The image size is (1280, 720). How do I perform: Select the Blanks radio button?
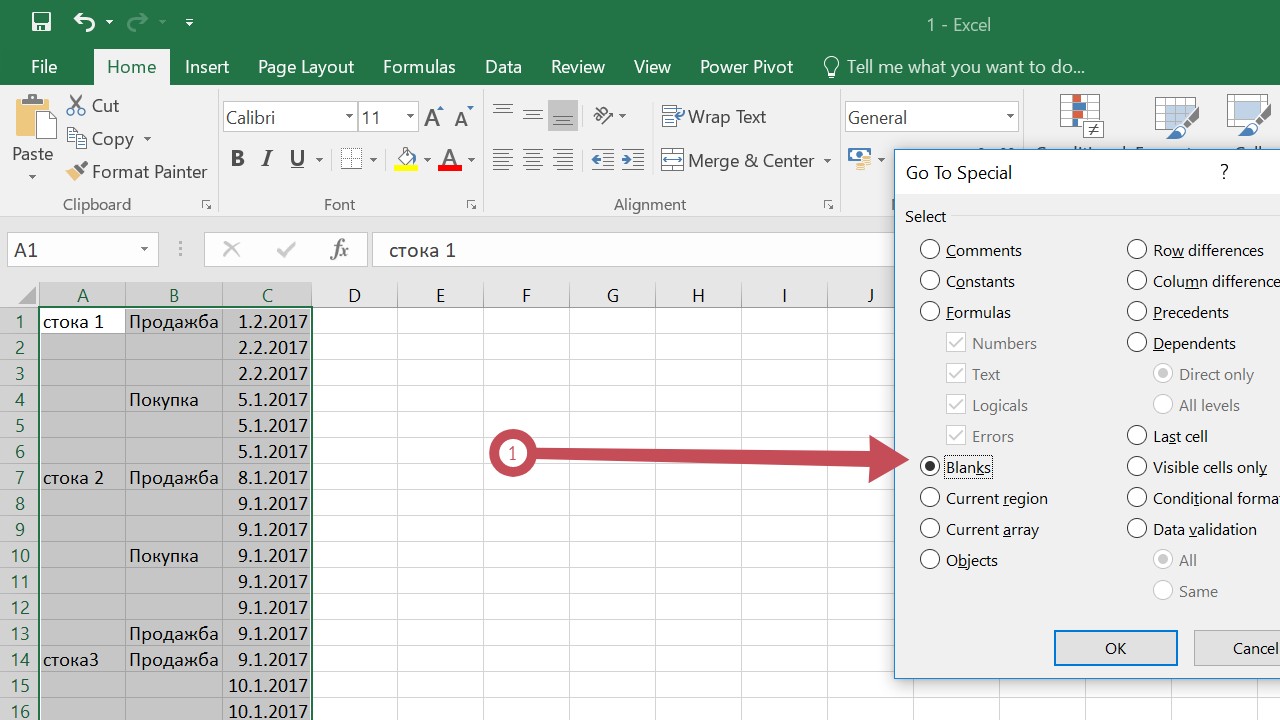click(x=930, y=467)
